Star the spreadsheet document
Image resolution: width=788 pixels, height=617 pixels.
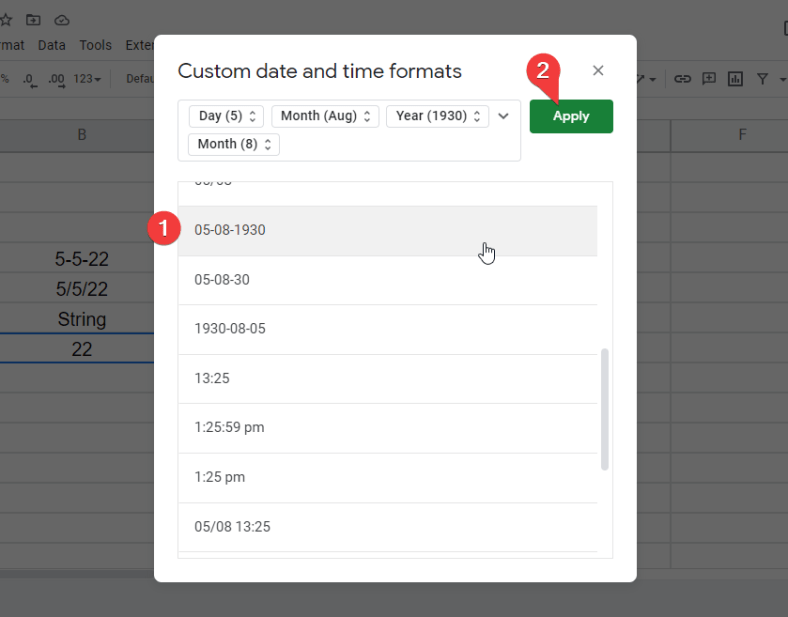[x=6, y=20]
